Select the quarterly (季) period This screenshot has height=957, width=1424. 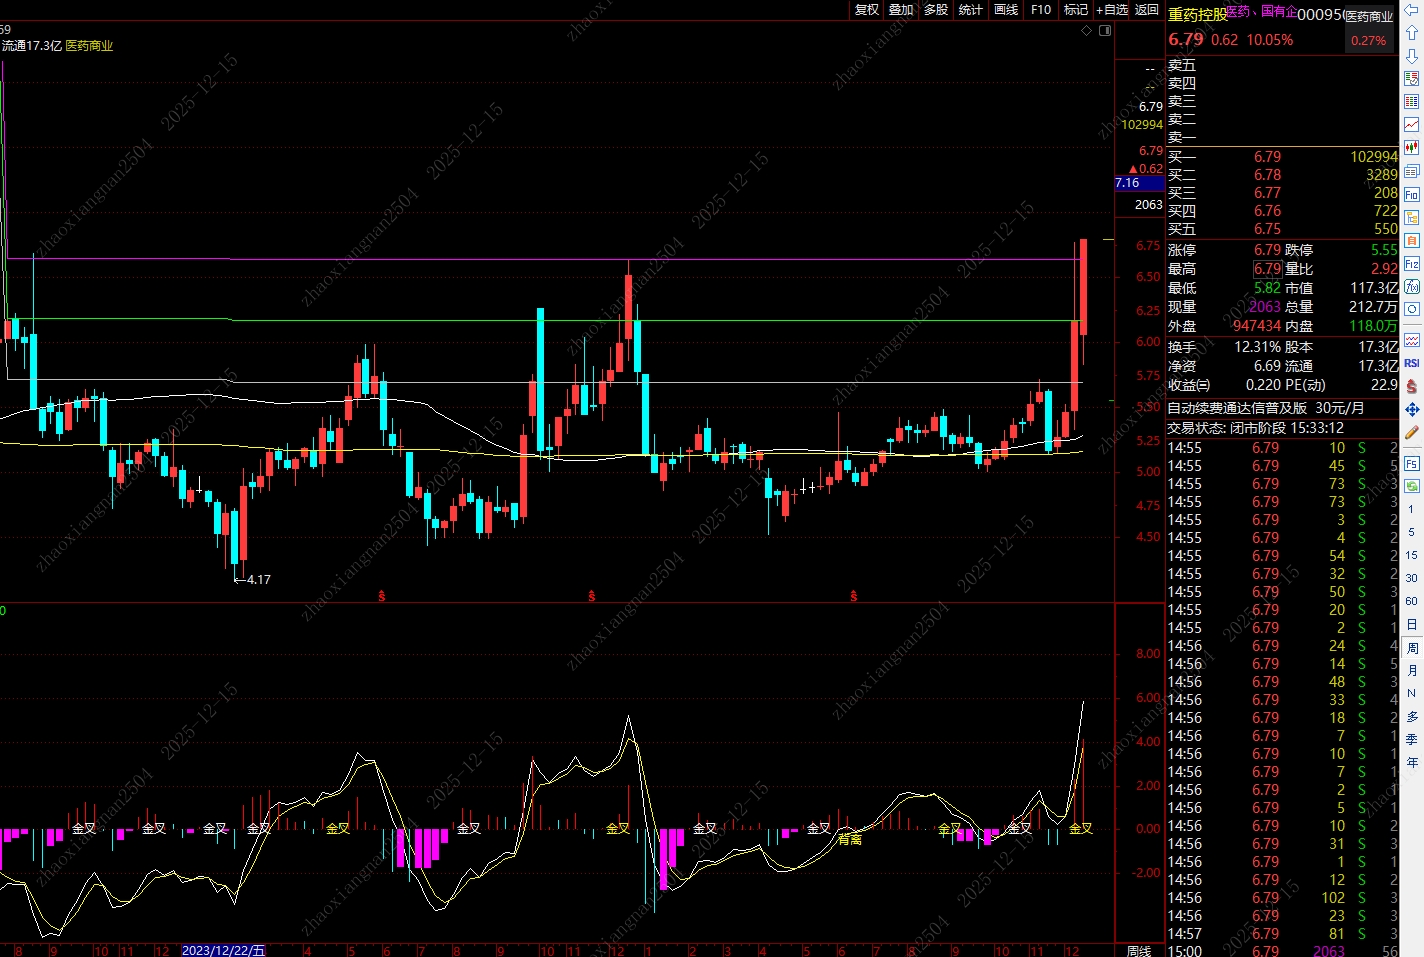(x=1411, y=739)
